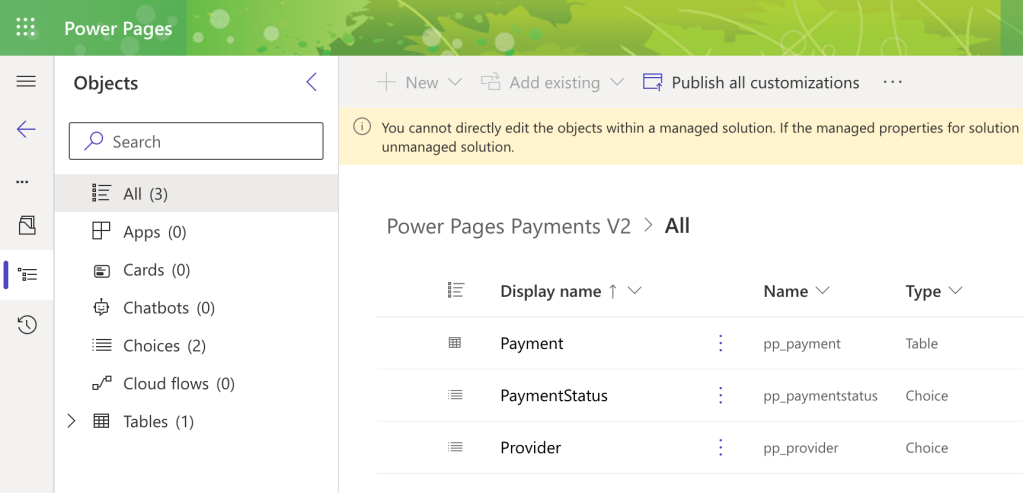Viewport: 1023px width, 493px height.
Task: Click the back arrow in left rail
Action: pyautogui.click(x=26, y=130)
